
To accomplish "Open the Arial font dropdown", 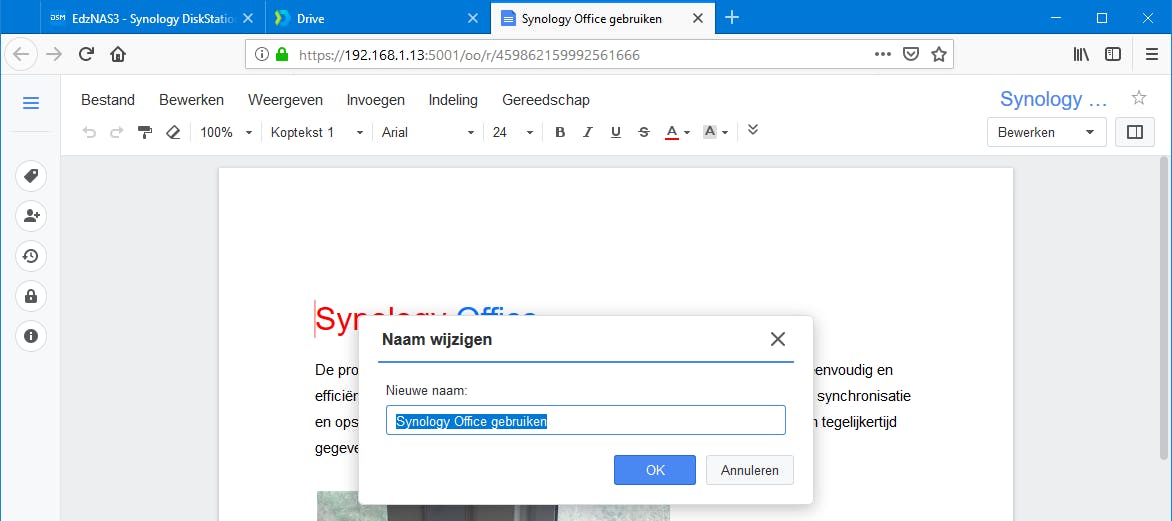I will coord(428,132).
